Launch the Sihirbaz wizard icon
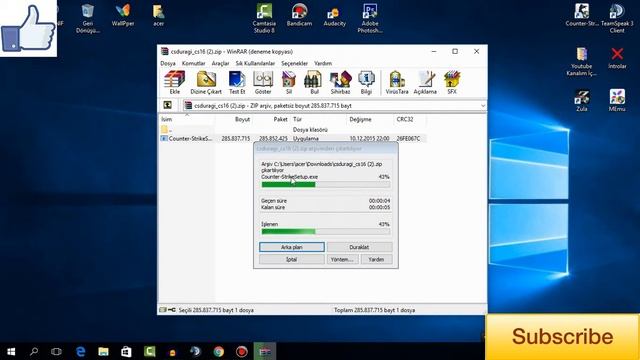The height and width of the screenshot is (360, 640). [x=340, y=82]
